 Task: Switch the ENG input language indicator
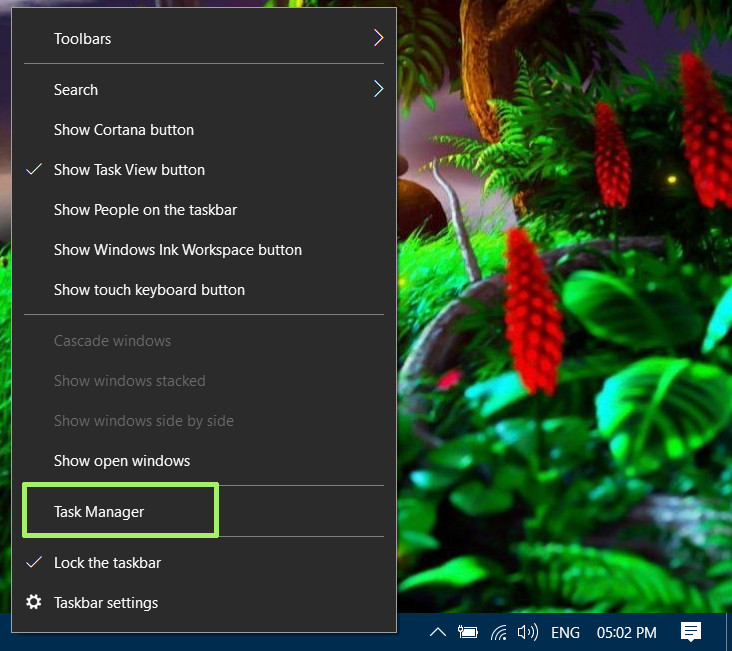[x=565, y=633]
